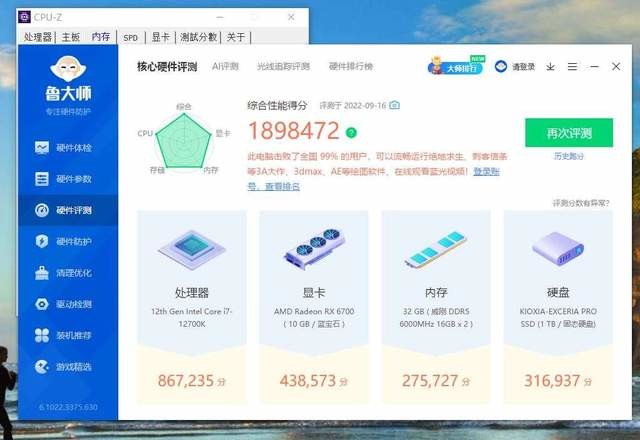The width and height of the screenshot is (640, 440).
Task: Click the green question mark by score
Action: [351, 132]
